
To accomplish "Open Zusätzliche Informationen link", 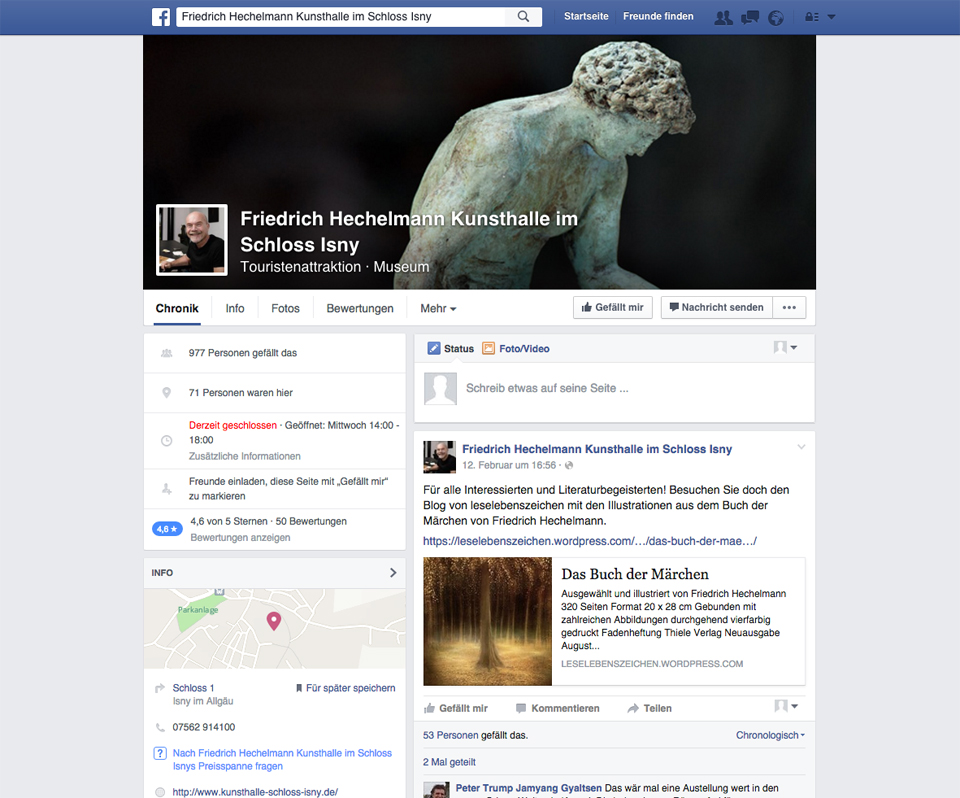I will (244, 456).
